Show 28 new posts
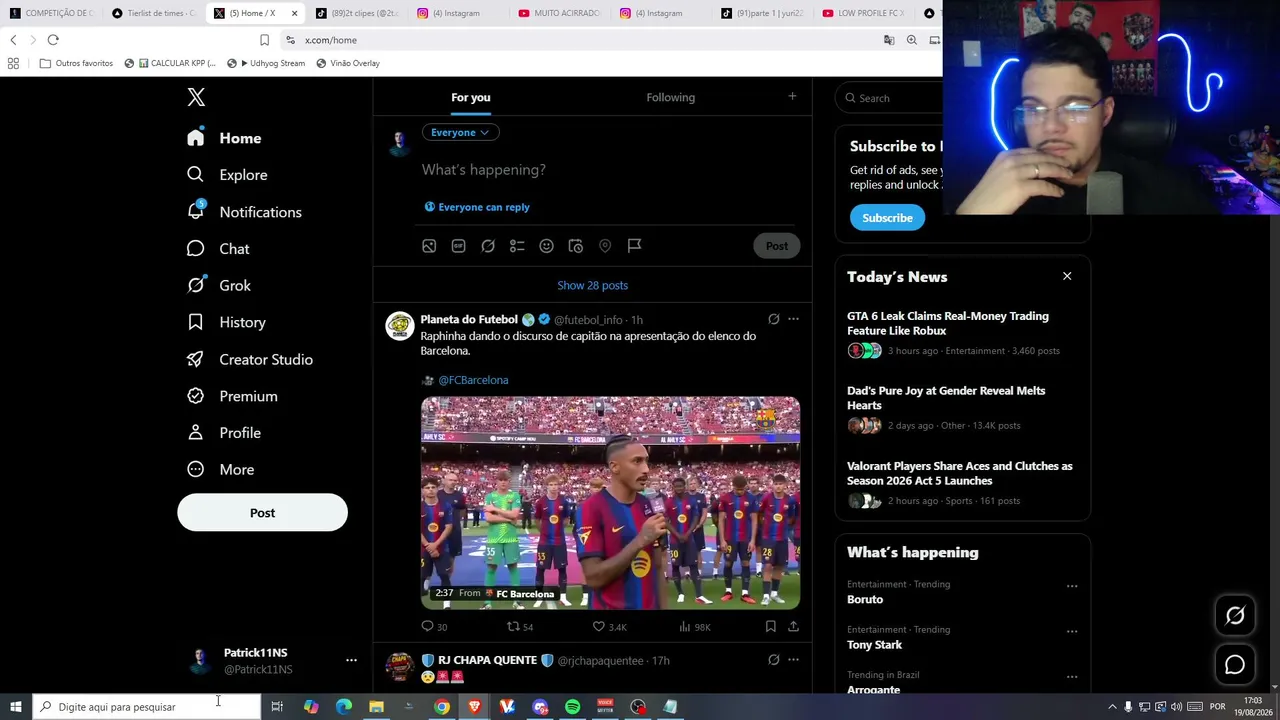1280x720 pixels. [x=593, y=286]
